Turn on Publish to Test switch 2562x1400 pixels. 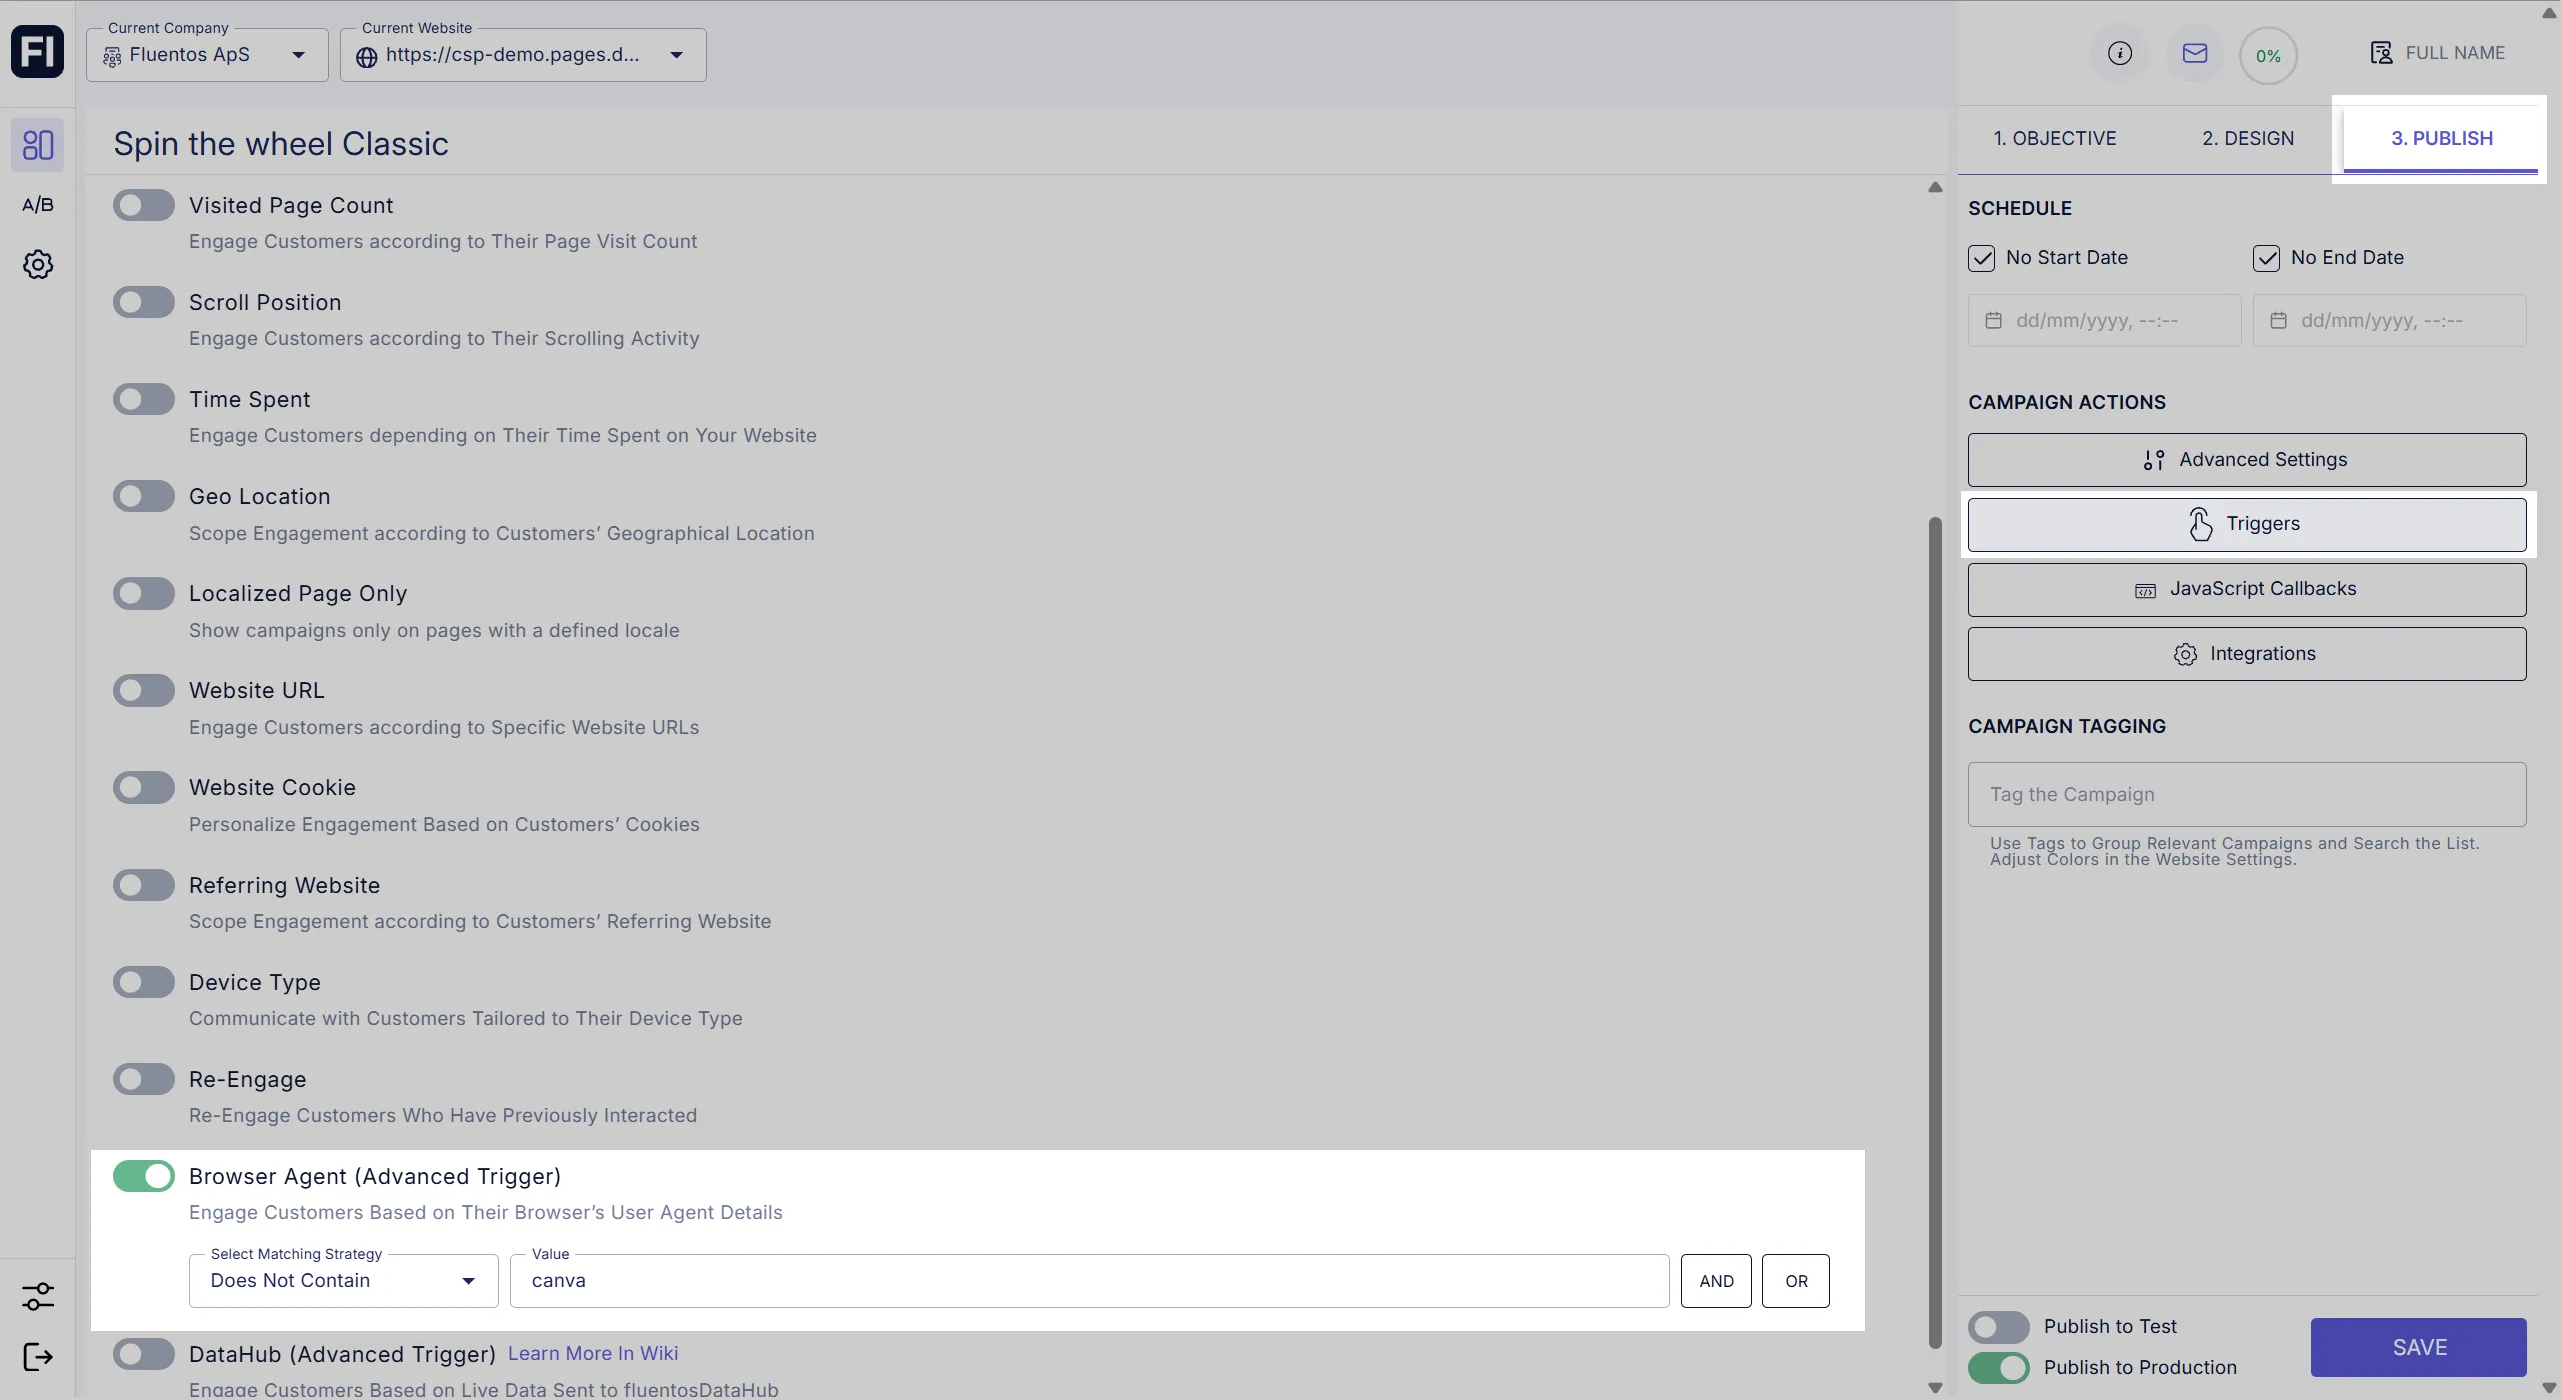(1998, 1327)
